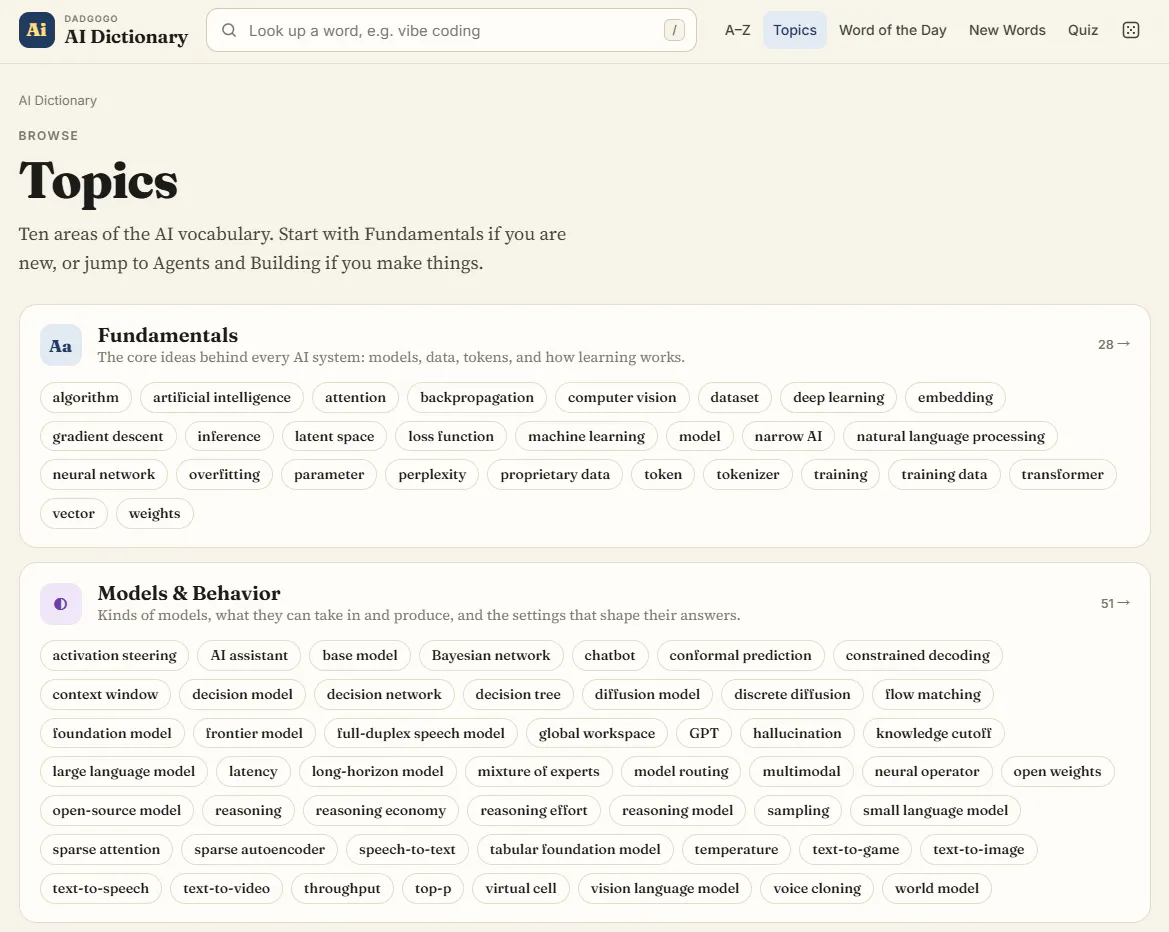Click the slash shortcut key badge
The height and width of the screenshot is (932, 1169).
coord(674,31)
